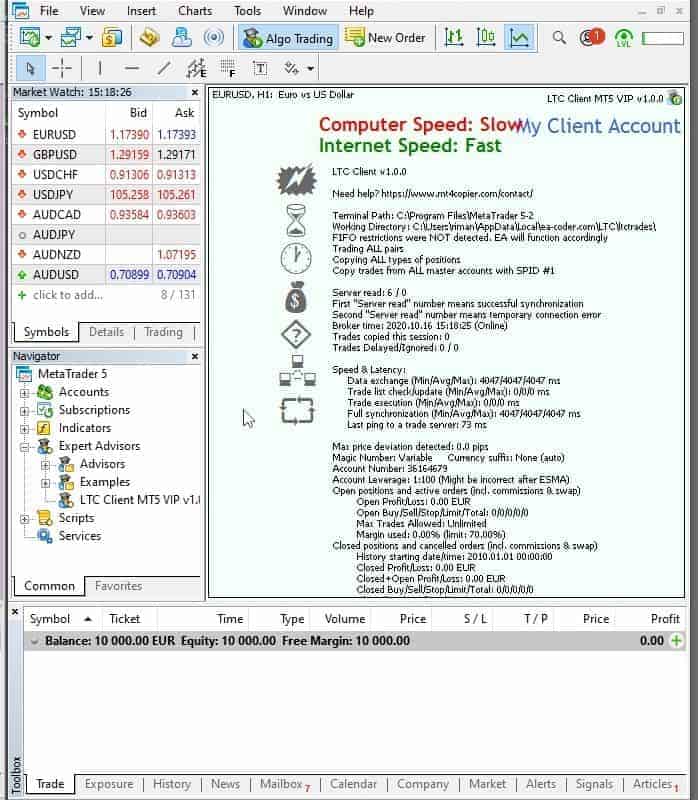
Task: Open the File menu
Action: 49,11
